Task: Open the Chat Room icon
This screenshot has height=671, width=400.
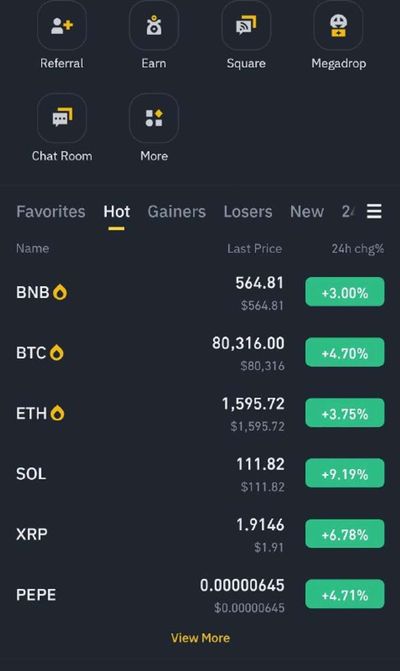Action: (62, 118)
